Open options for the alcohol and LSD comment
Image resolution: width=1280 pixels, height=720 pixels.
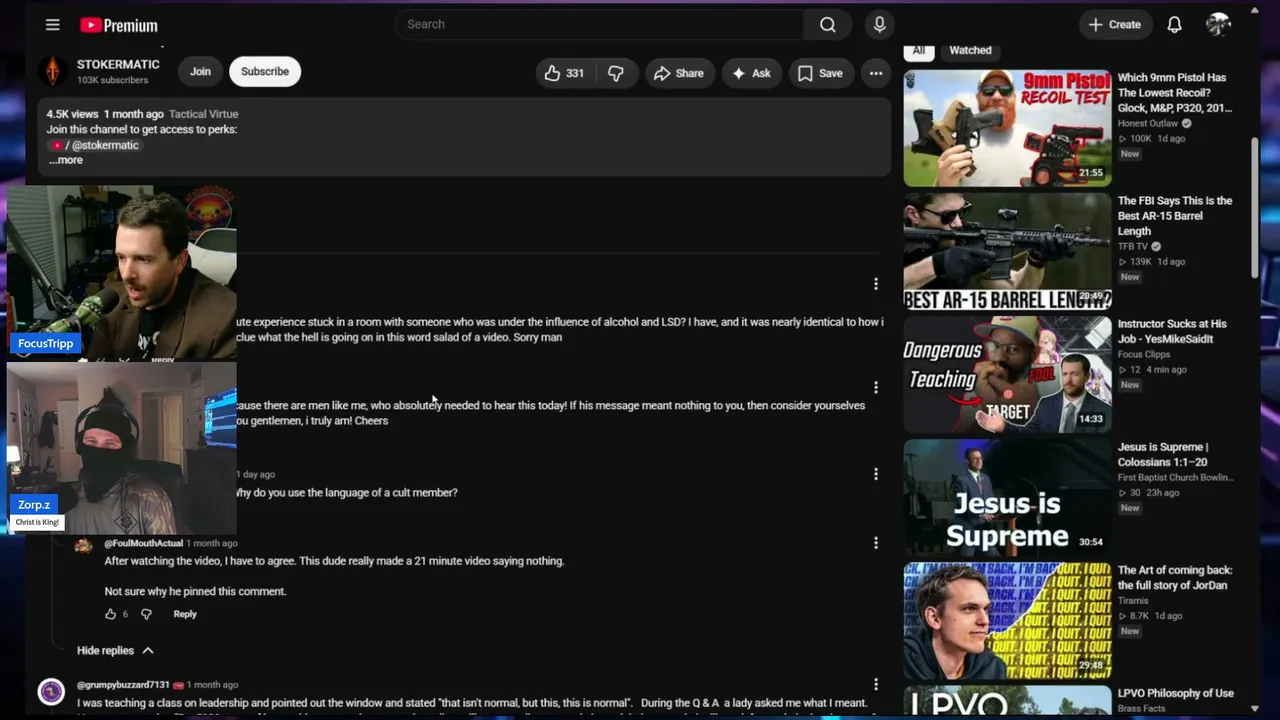(x=876, y=284)
